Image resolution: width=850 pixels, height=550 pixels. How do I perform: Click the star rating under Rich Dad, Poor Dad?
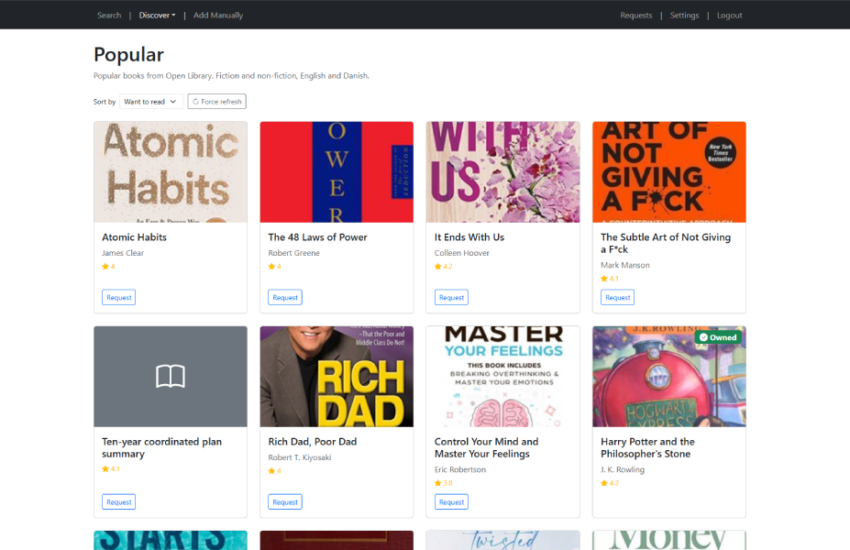click(272, 471)
